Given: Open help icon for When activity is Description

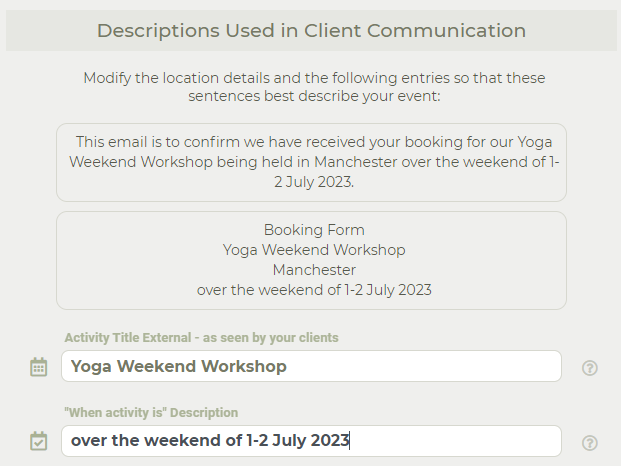Looking at the screenshot, I should click(x=590, y=443).
